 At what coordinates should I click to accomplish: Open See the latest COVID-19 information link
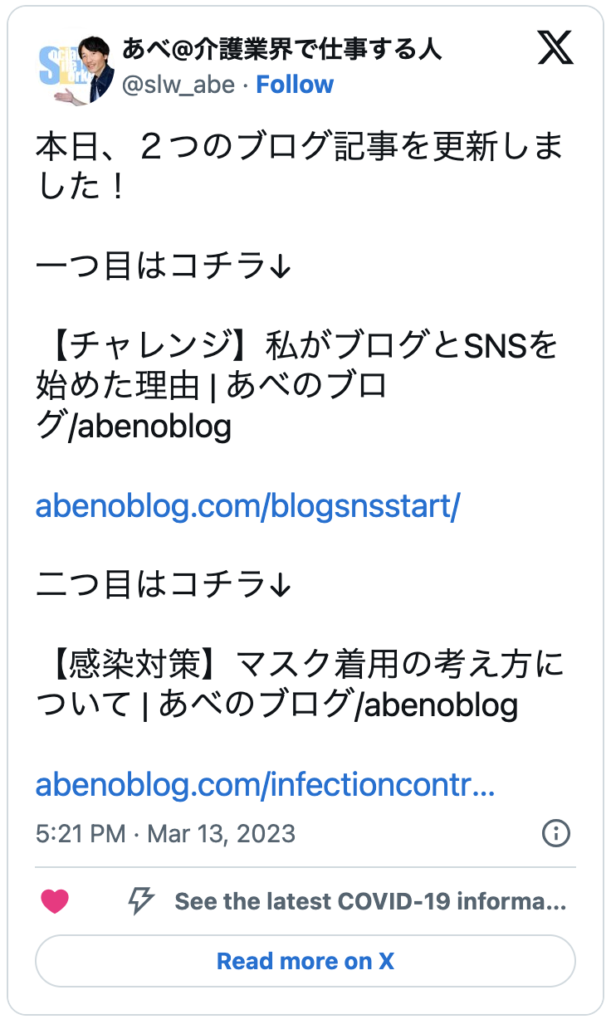point(370,901)
